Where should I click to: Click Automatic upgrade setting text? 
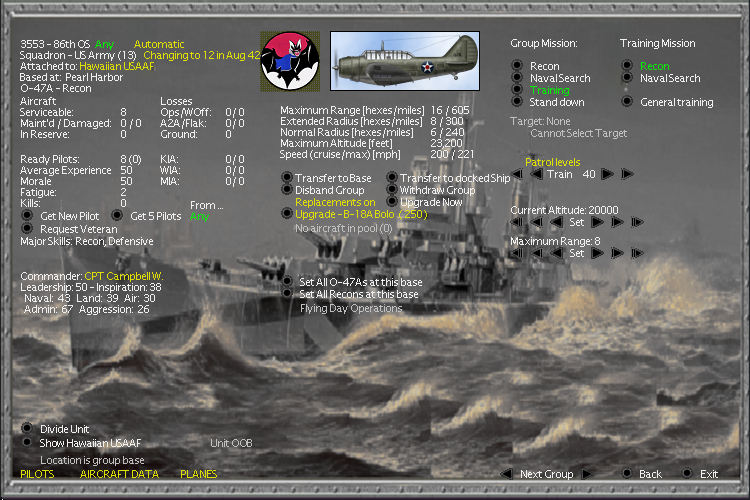tap(159, 44)
